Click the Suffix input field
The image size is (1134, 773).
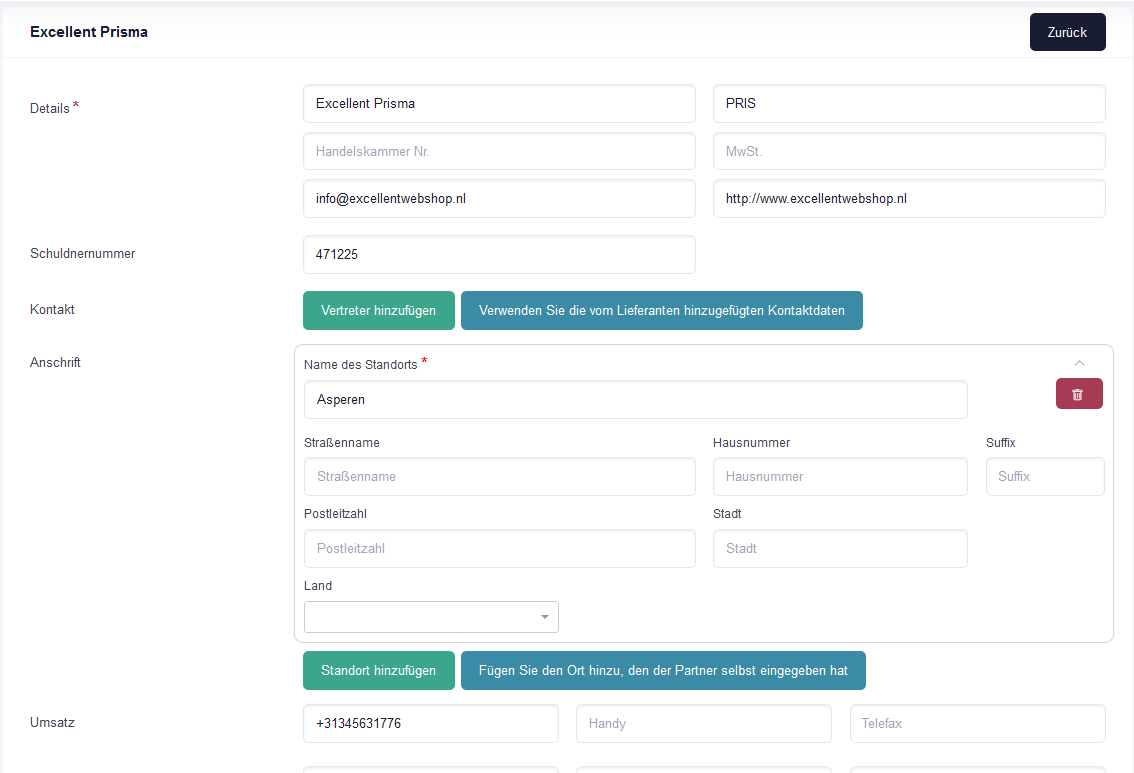click(x=1045, y=477)
